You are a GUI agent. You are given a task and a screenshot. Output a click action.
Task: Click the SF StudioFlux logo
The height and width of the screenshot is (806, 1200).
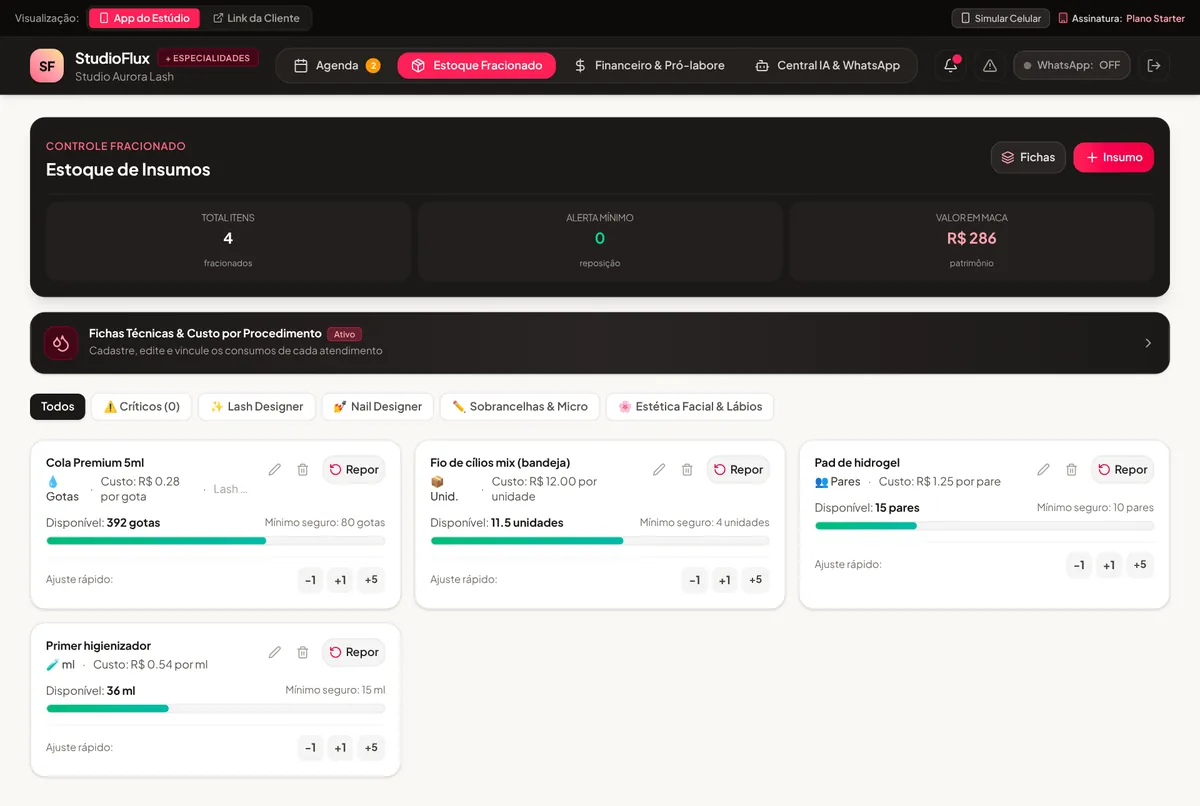(47, 66)
